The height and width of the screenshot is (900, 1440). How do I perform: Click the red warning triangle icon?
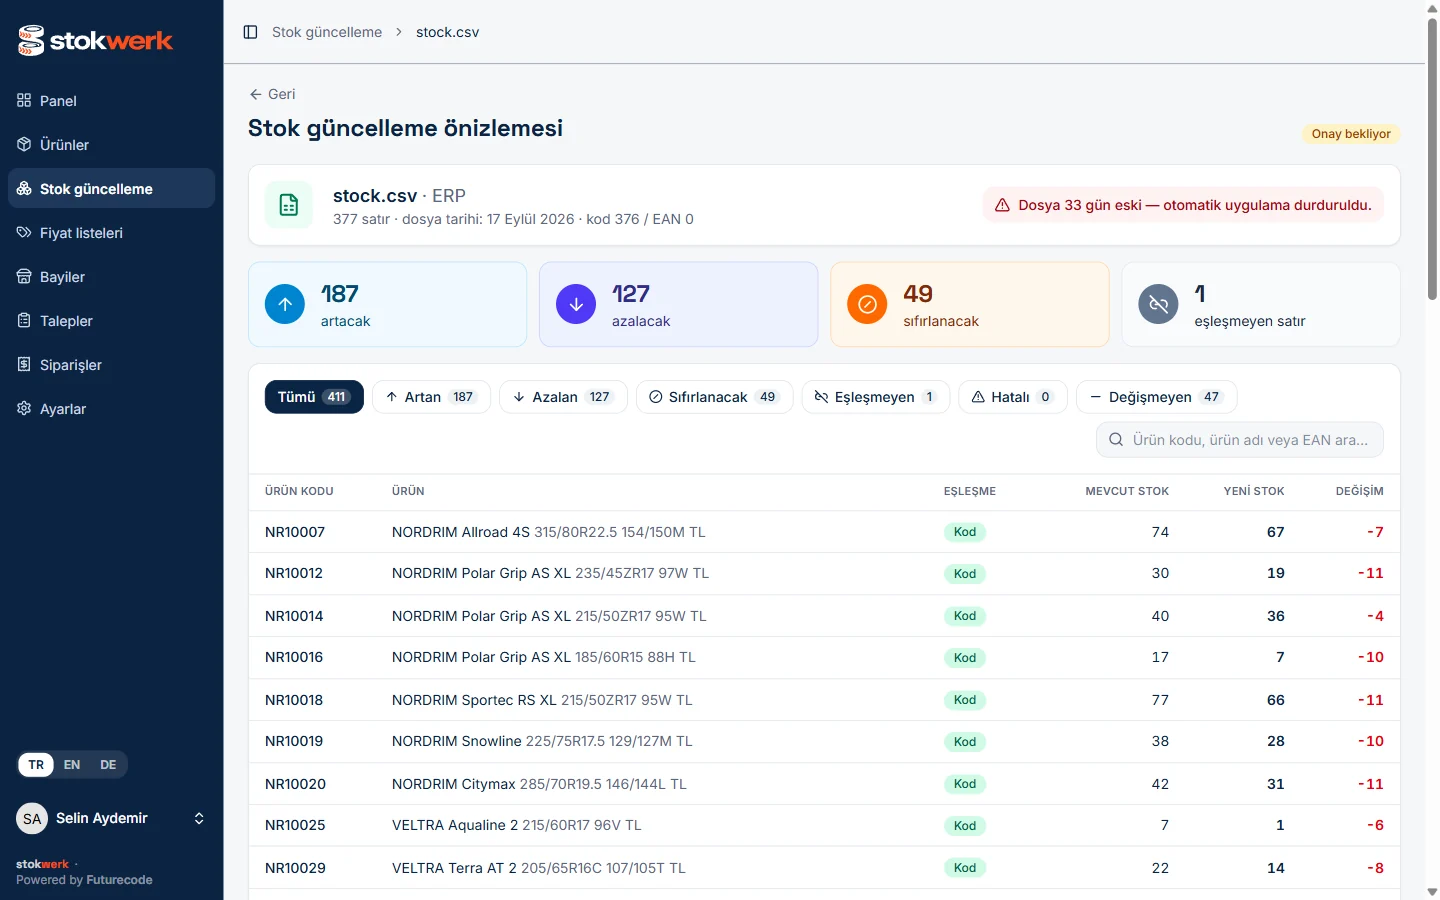point(1002,205)
